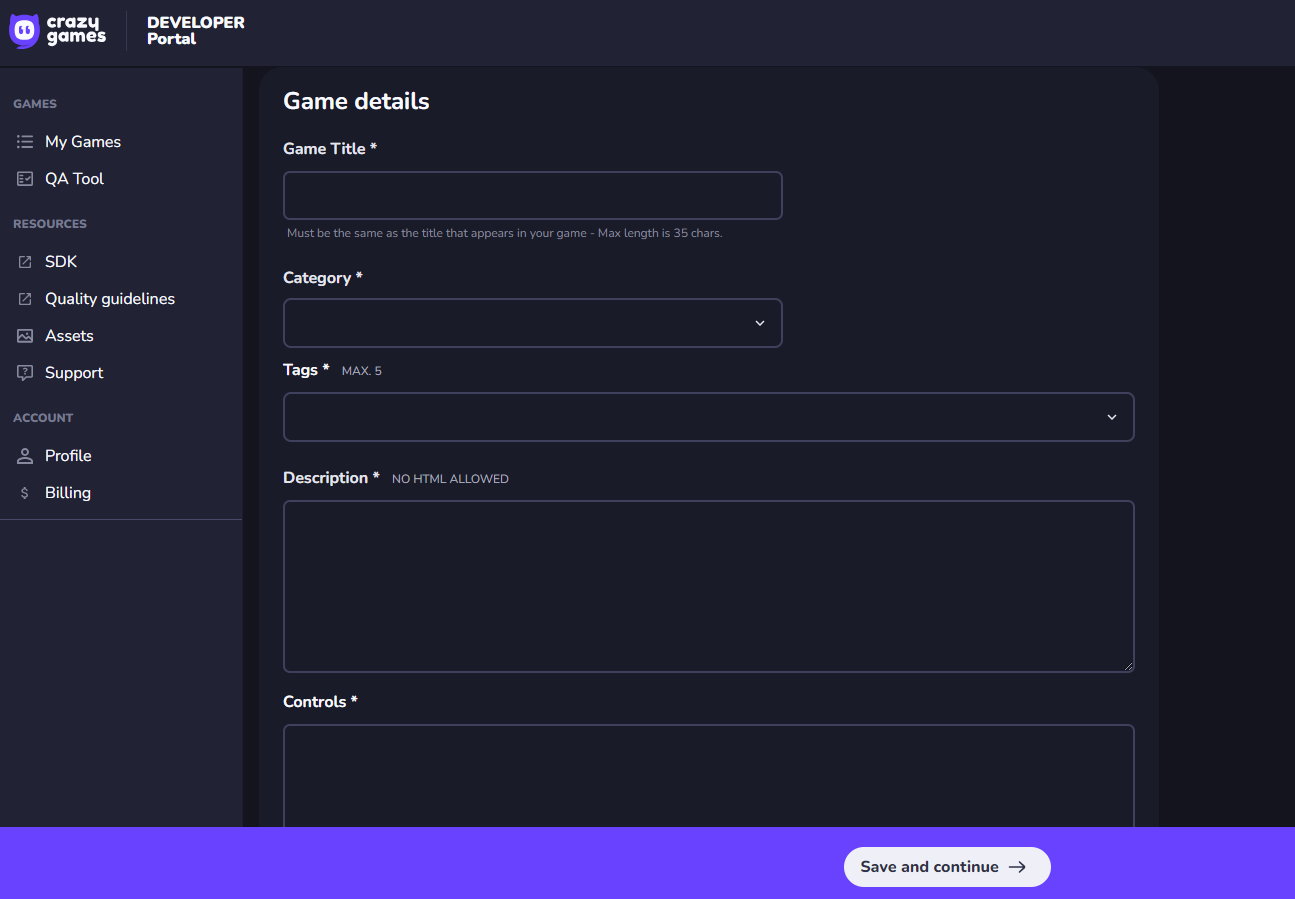Image resolution: width=1295 pixels, height=899 pixels.
Task: Click the SDK external link icon
Action: point(25,262)
